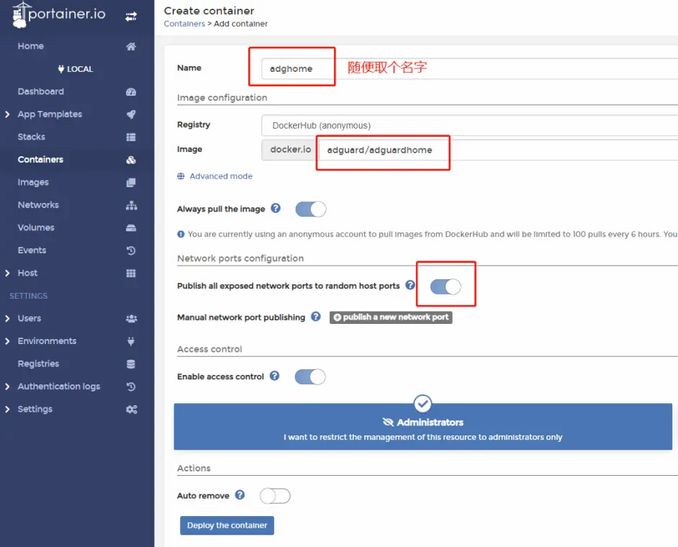Toggle Publish all exposed network ports switch
The image size is (678, 547).
point(446,286)
